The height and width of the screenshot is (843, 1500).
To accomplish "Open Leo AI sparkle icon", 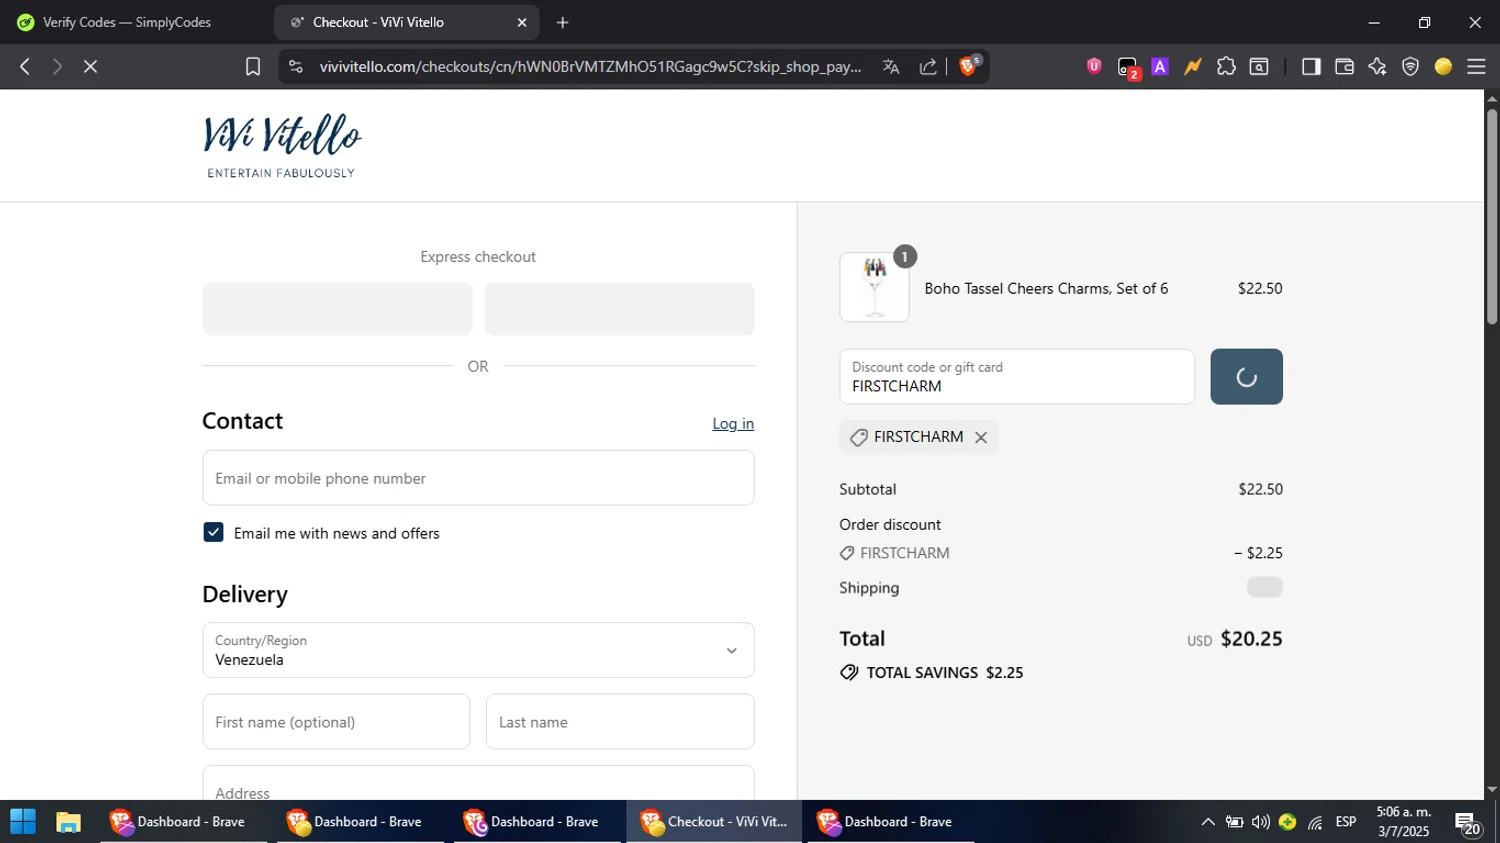I will tap(1377, 67).
